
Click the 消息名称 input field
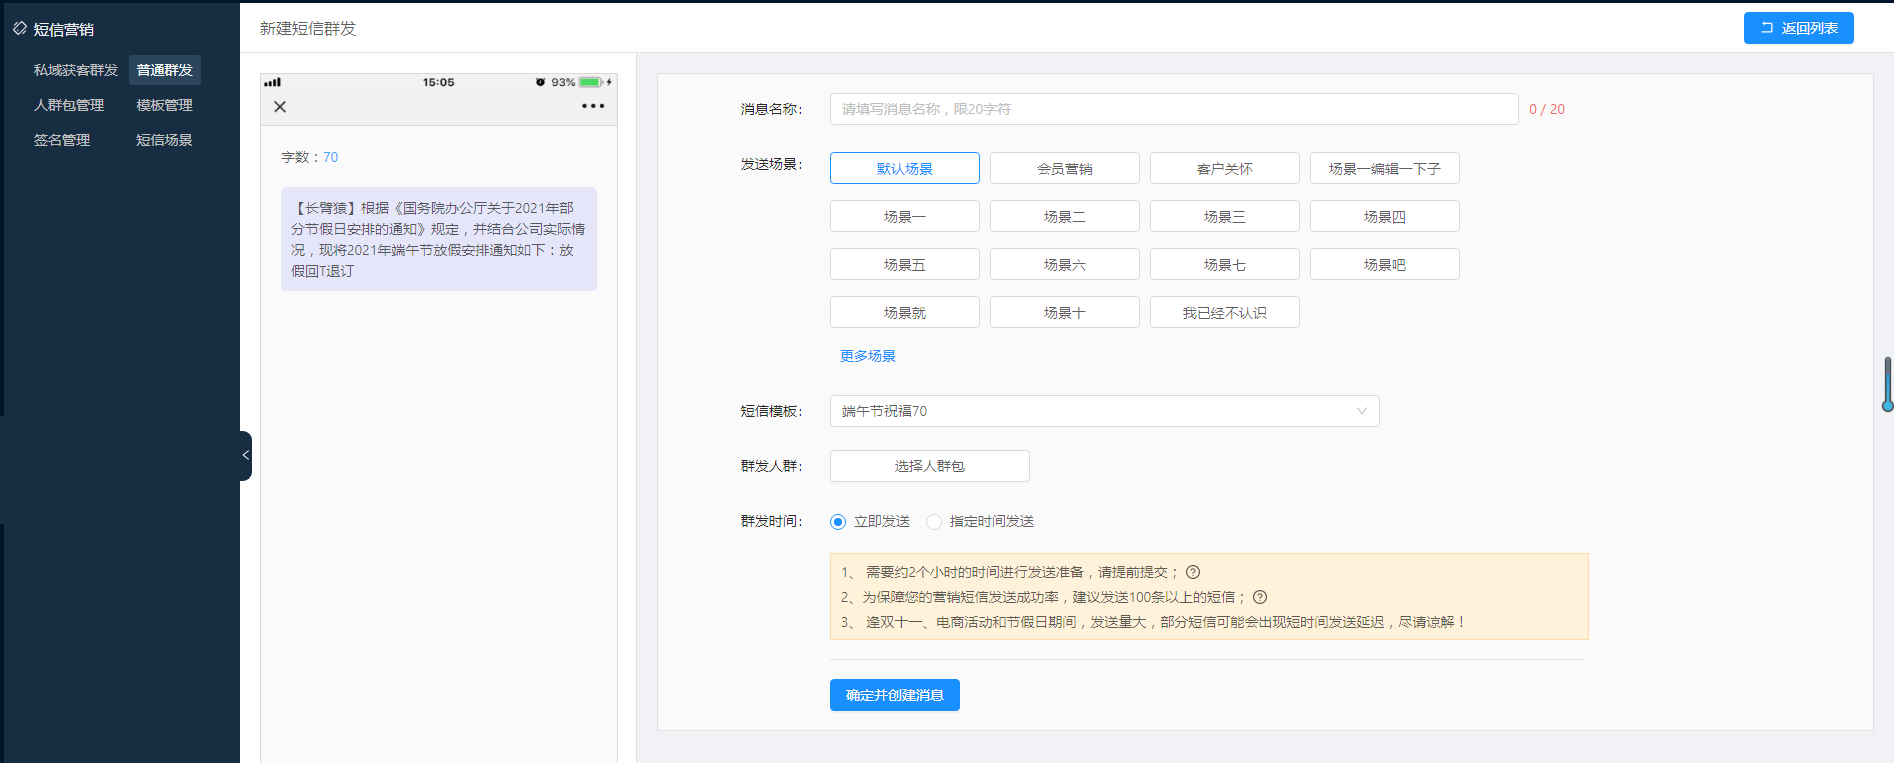(1174, 109)
